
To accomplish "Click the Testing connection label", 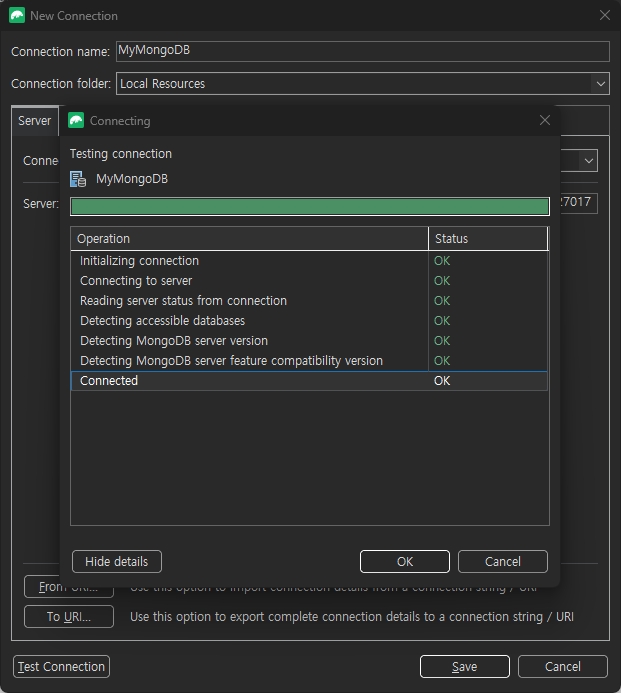I will pos(121,154).
